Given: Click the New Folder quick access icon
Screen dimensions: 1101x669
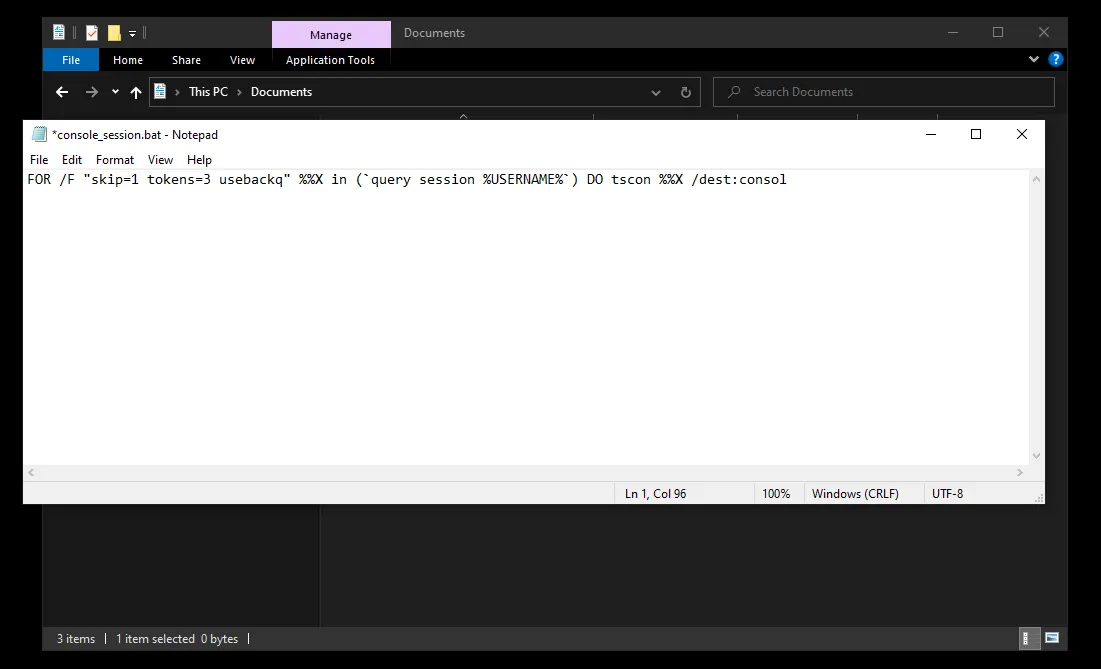Looking at the screenshot, I should [x=113, y=32].
